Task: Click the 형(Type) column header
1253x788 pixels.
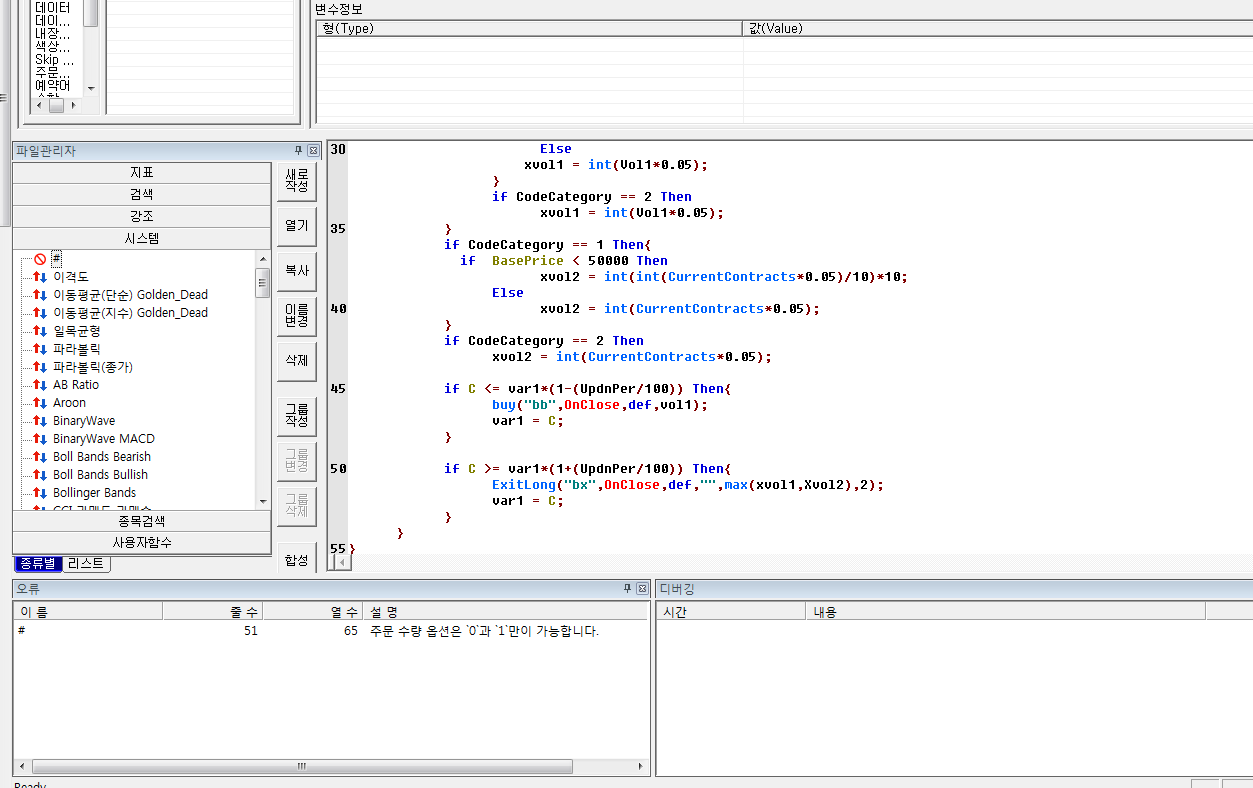Action: coord(530,28)
